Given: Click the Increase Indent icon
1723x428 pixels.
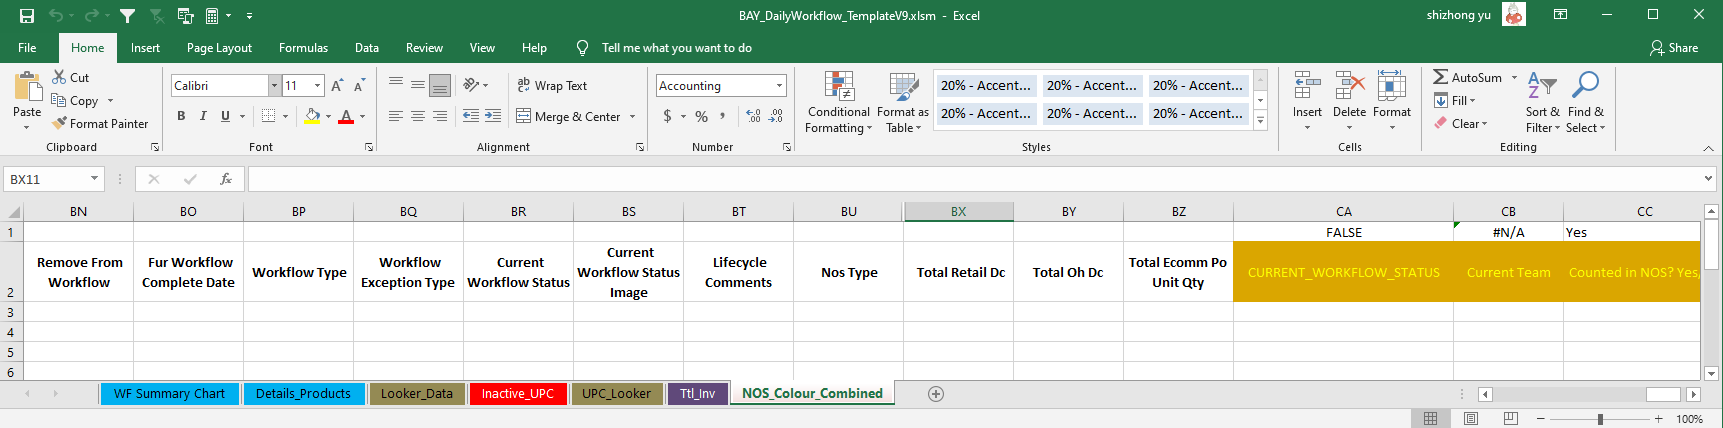Looking at the screenshot, I should click(x=493, y=116).
